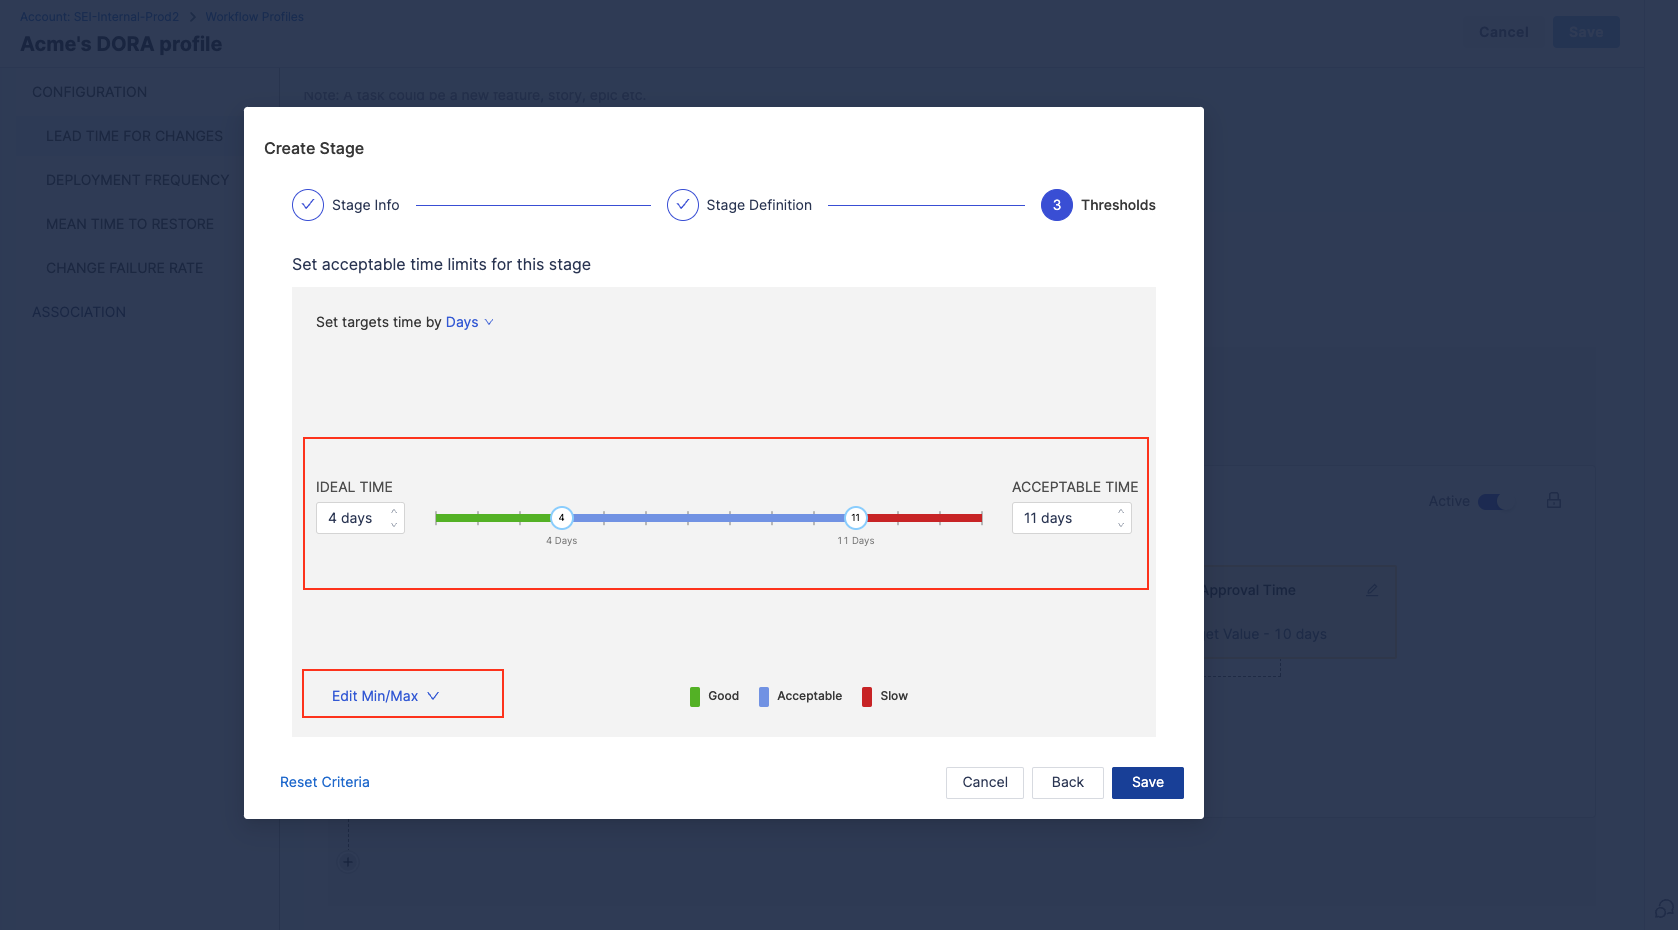Toggle the Active switch
Image resolution: width=1678 pixels, height=930 pixels.
tap(1489, 502)
